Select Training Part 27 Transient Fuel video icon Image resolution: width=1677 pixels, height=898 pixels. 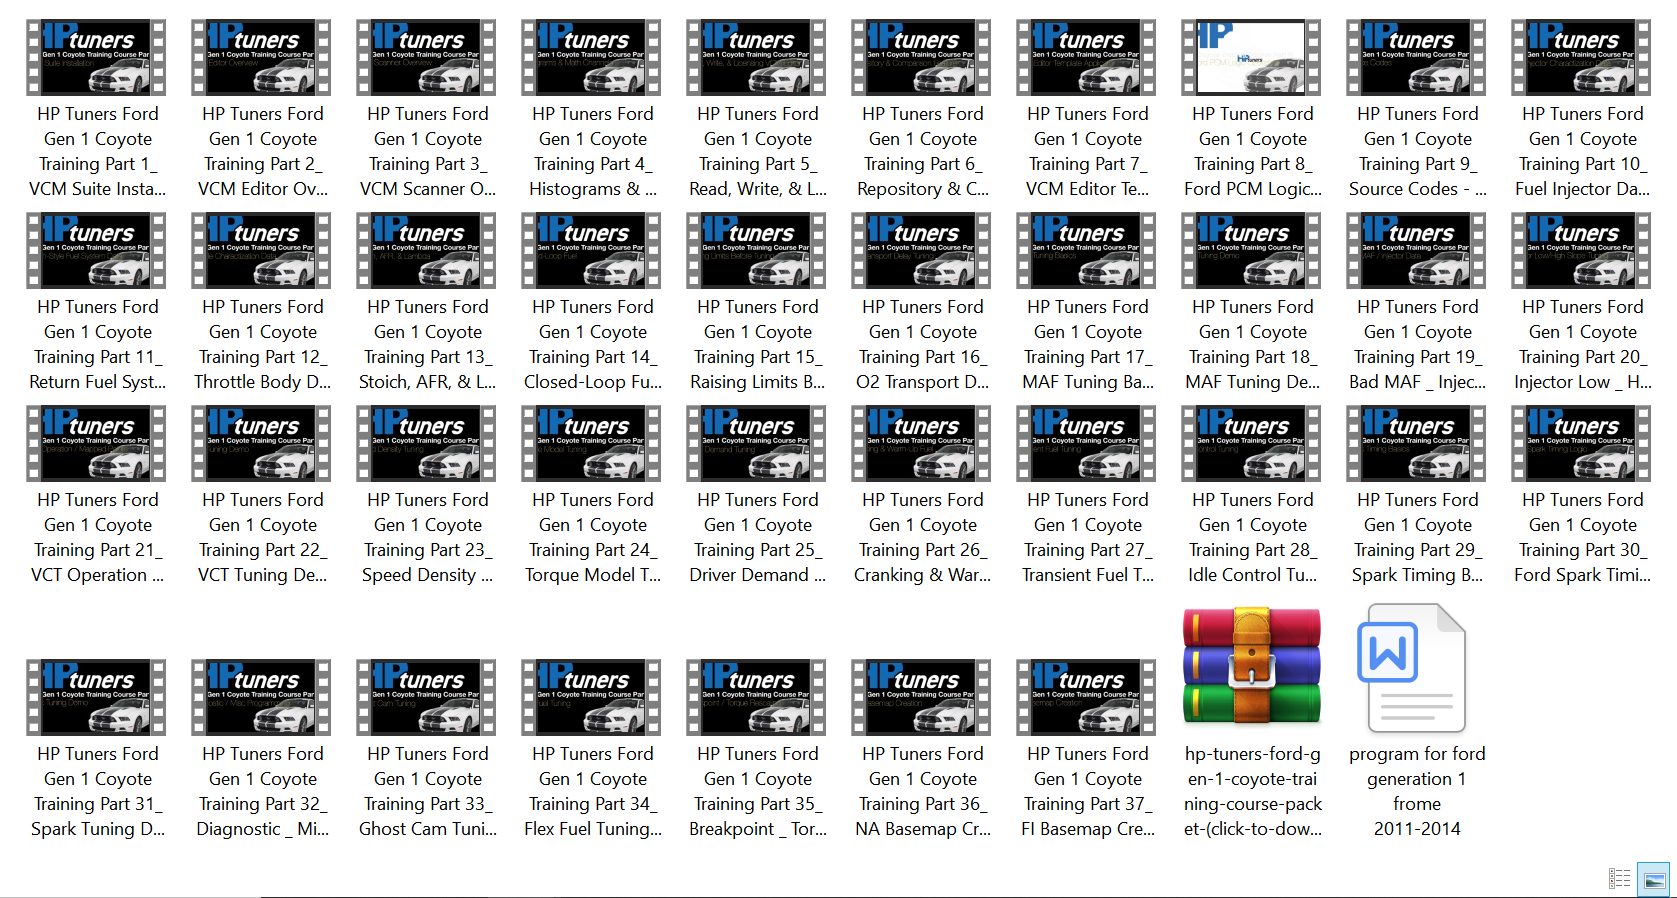pyautogui.click(x=1087, y=443)
